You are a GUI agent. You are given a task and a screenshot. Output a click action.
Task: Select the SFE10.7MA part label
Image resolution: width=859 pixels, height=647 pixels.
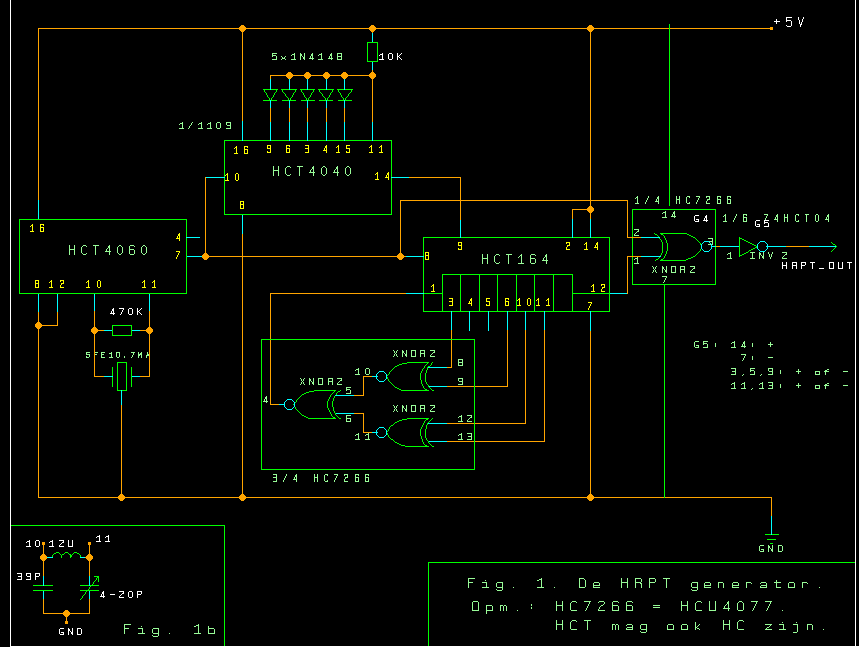point(118,355)
